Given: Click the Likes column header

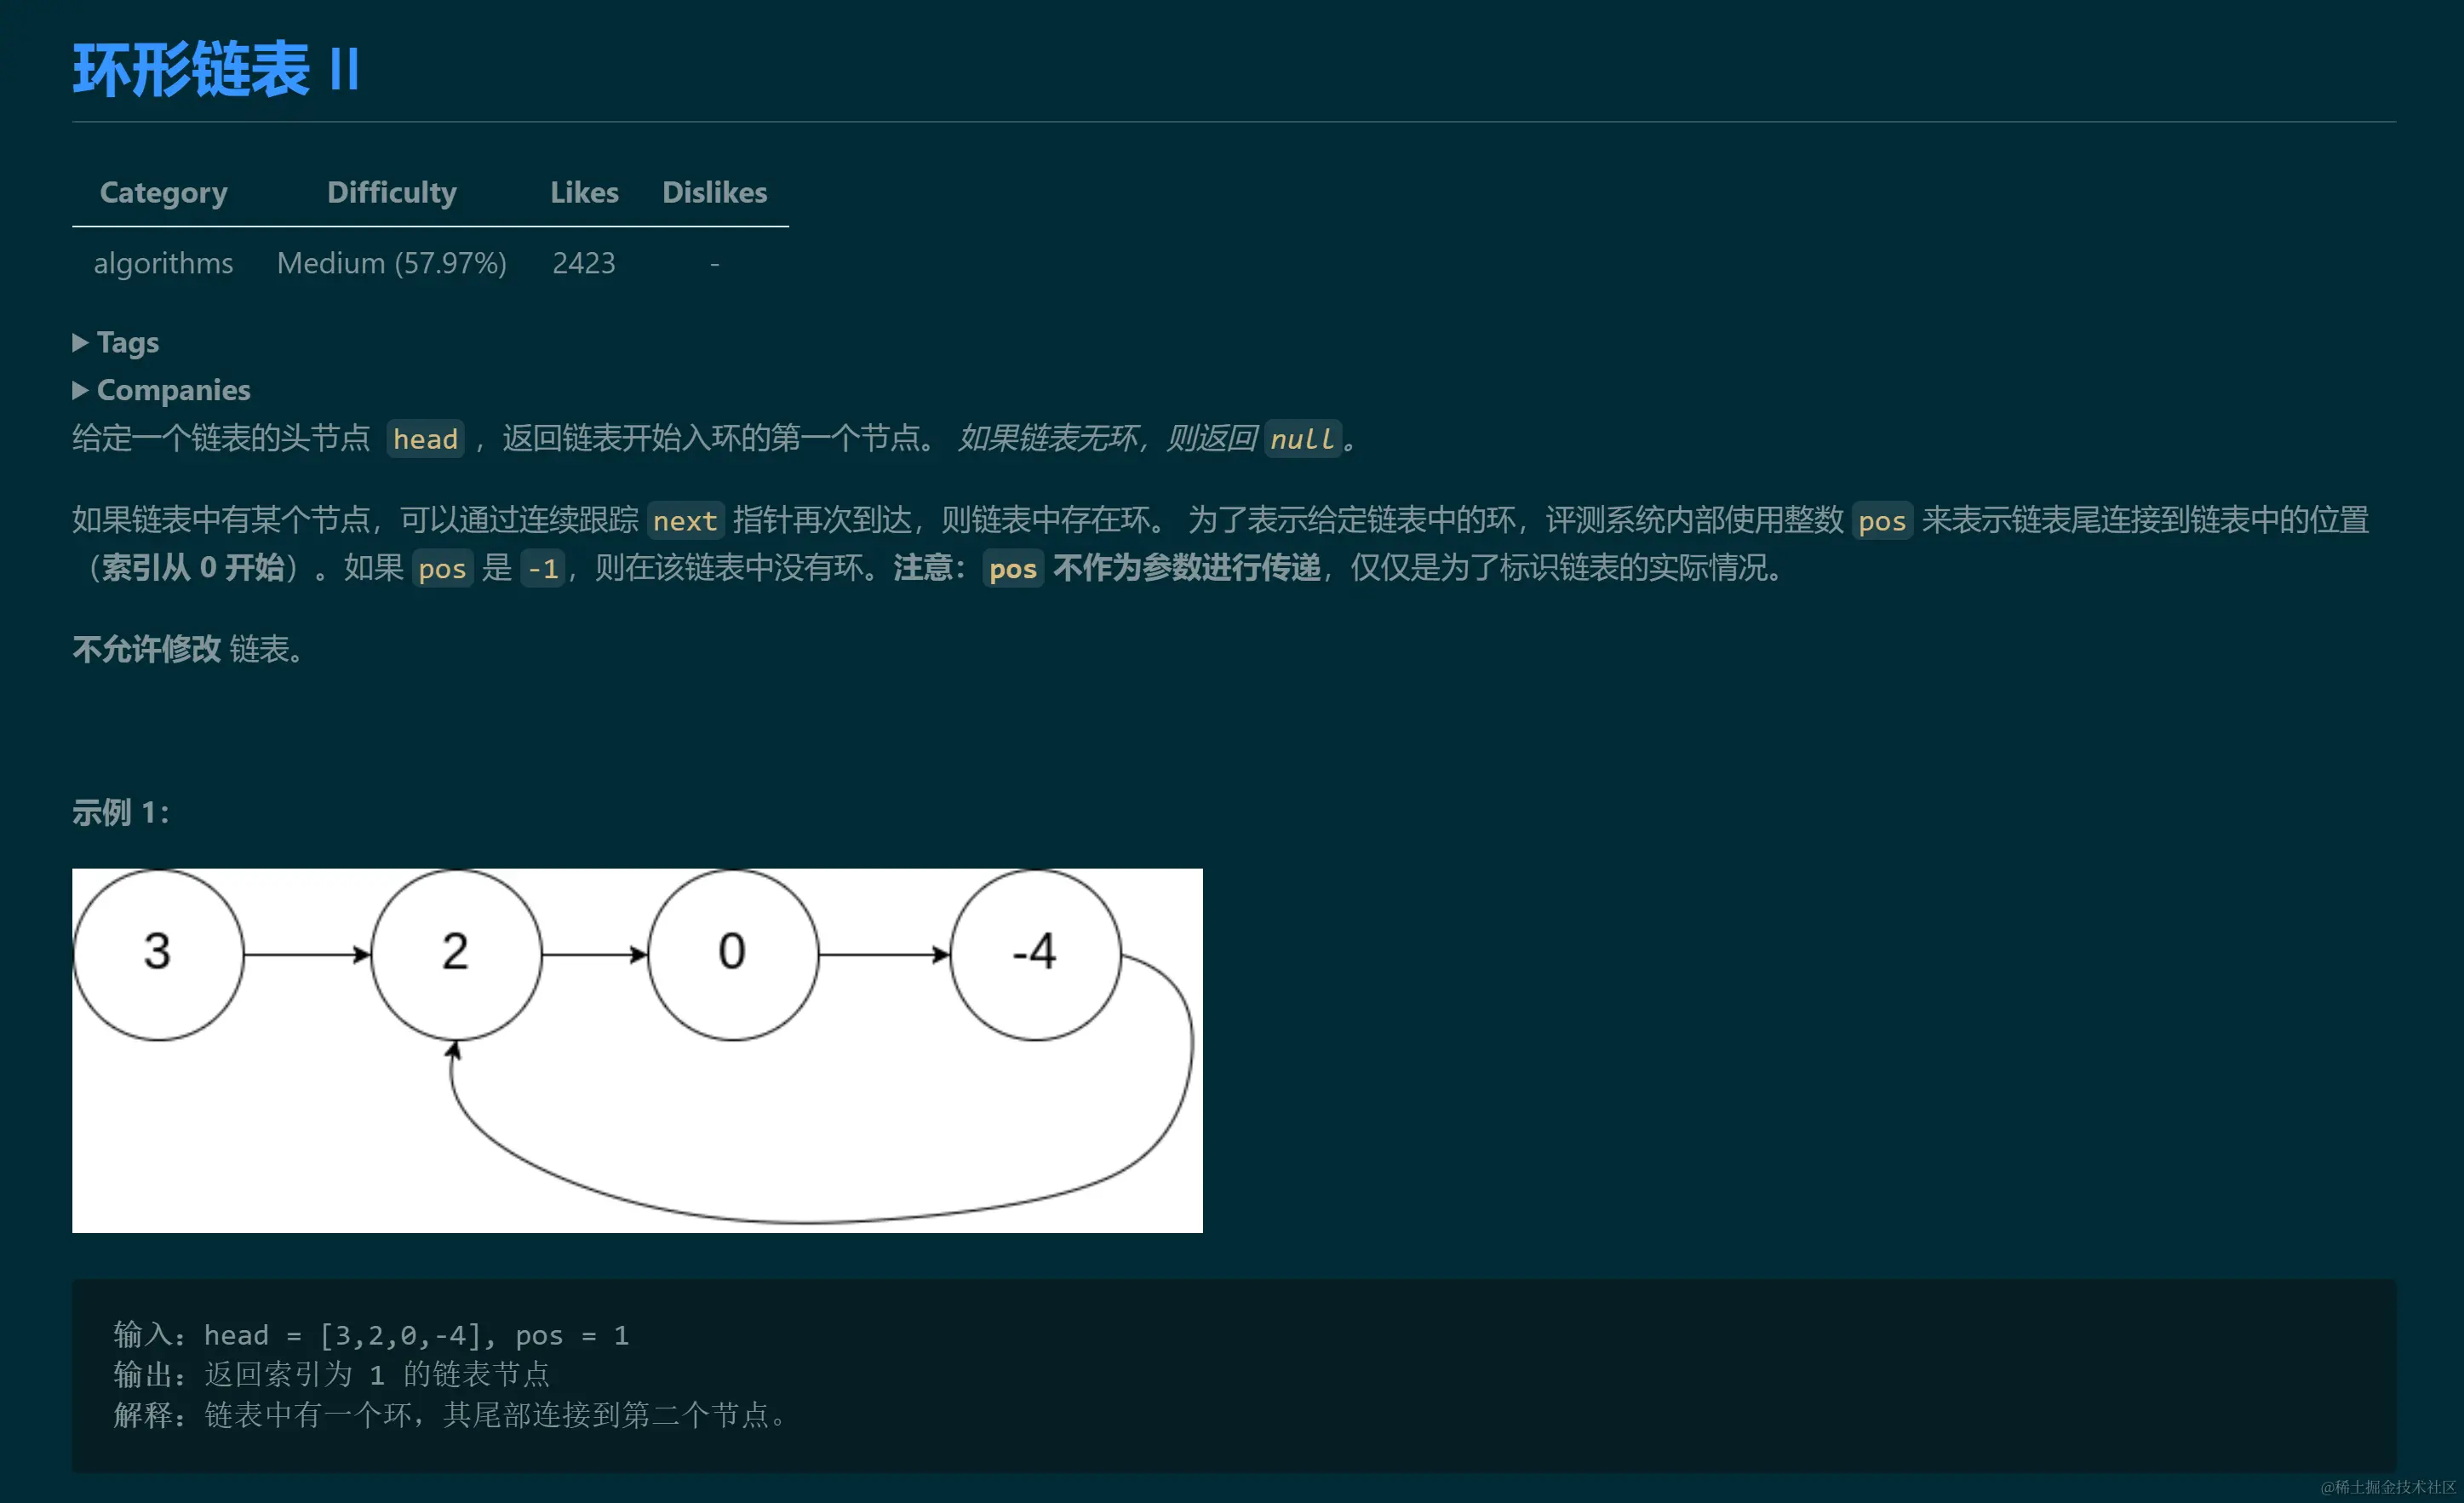Looking at the screenshot, I should (584, 192).
